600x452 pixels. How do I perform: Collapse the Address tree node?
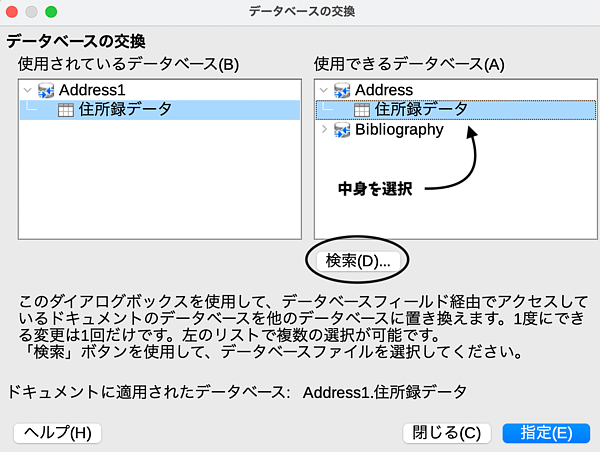pyautogui.click(x=324, y=91)
